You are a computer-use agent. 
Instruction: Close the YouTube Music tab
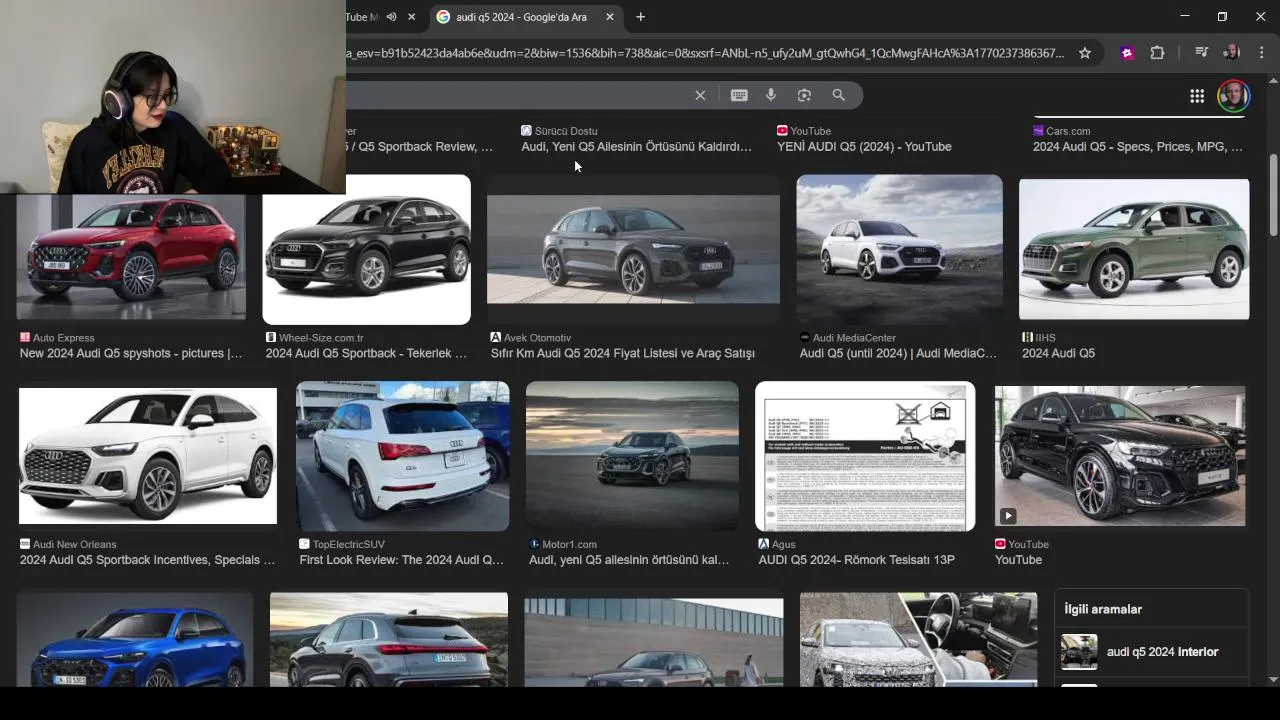[x=411, y=17]
